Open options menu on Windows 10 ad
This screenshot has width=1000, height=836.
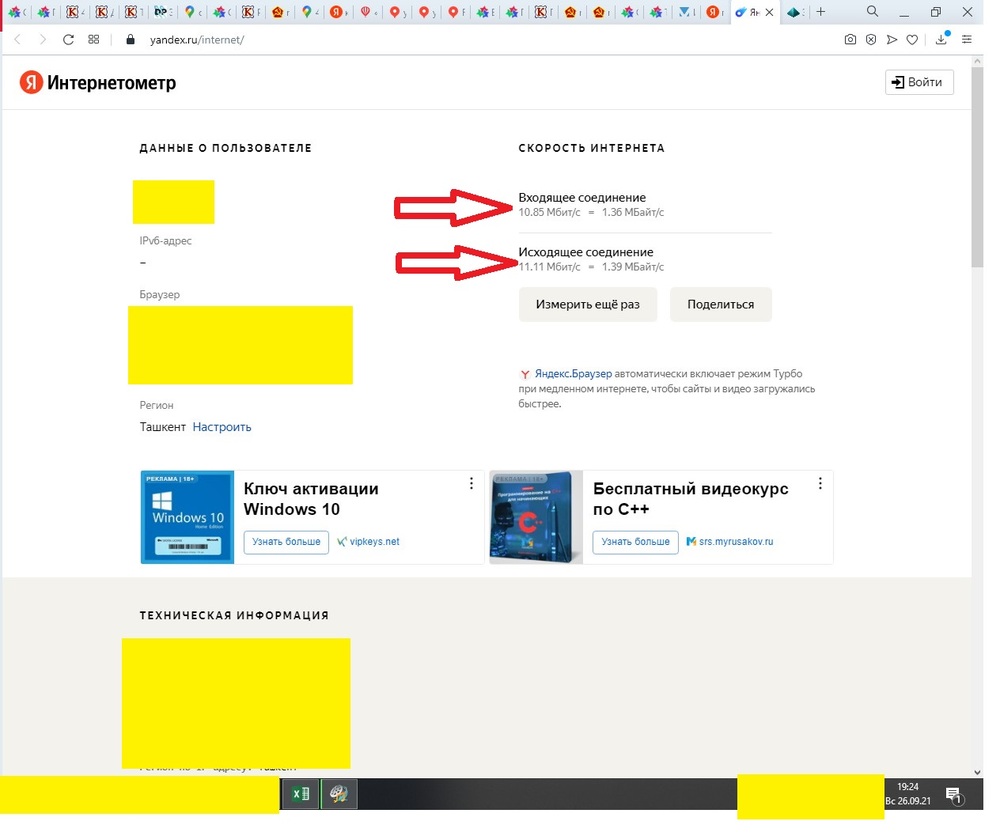(x=471, y=484)
